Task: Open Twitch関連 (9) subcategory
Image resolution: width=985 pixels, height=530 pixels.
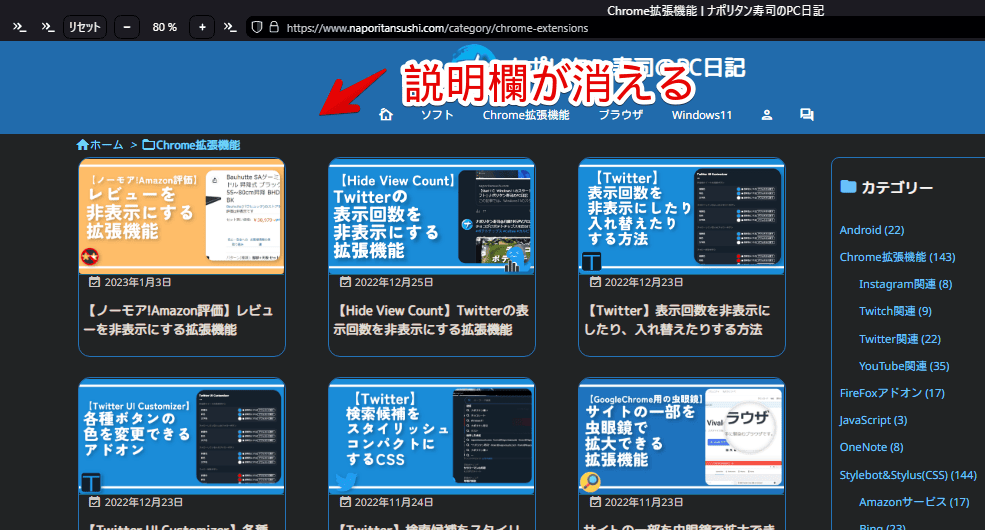Action: click(895, 311)
